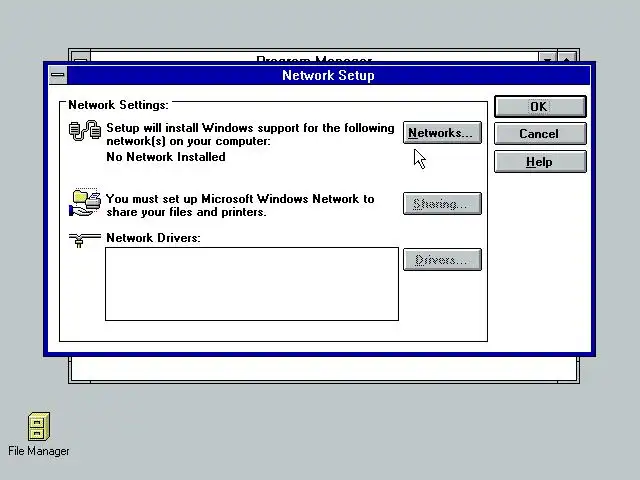Click inside the Network Drivers list box

click(x=252, y=284)
